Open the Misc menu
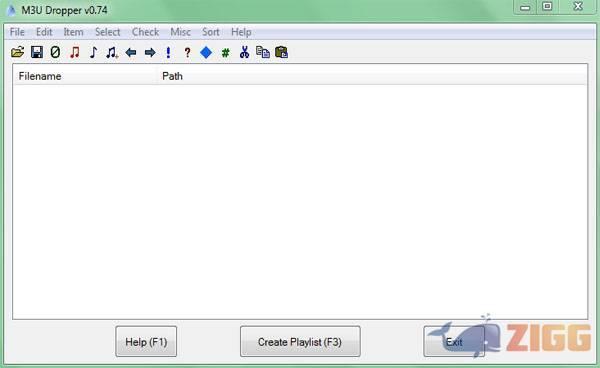 (x=181, y=32)
